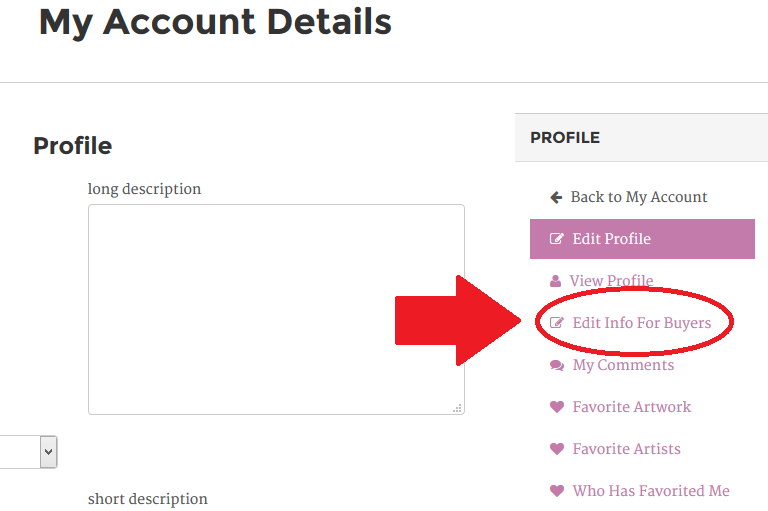This screenshot has height=511, width=768.
Task: Open the My Comments page
Action: tap(623, 365)
